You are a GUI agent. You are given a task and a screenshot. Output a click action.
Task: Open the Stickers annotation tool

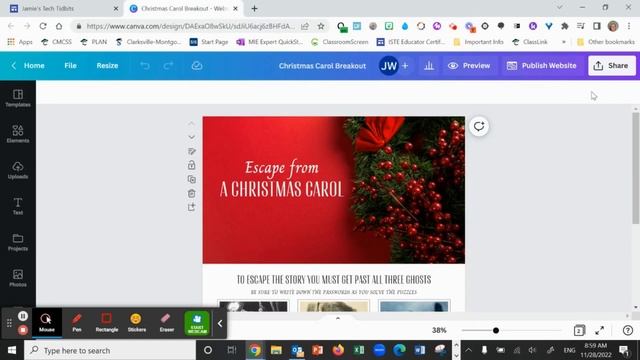[x=137, y=322]
